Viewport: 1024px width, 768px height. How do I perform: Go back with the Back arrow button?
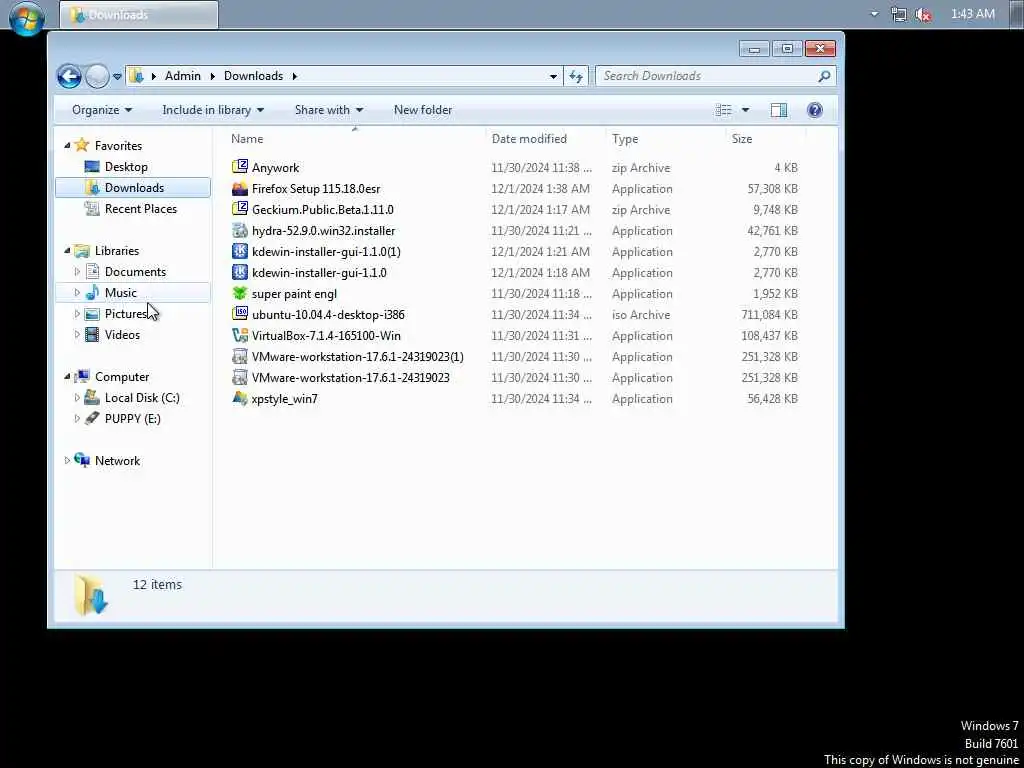(x=69, y=76)
